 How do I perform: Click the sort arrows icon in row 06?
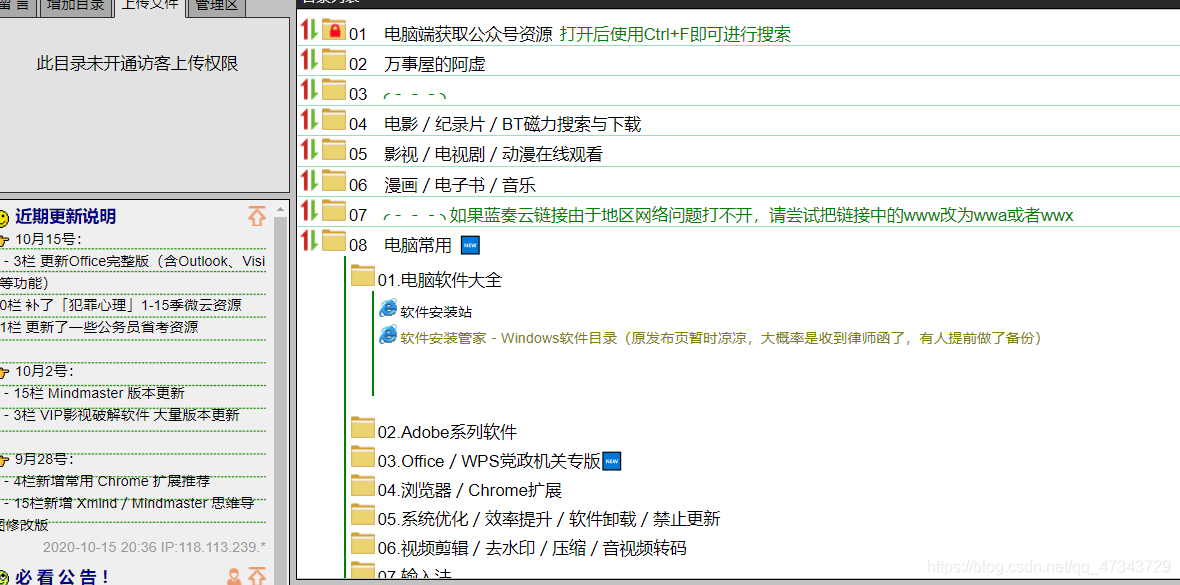coord(309,181)
